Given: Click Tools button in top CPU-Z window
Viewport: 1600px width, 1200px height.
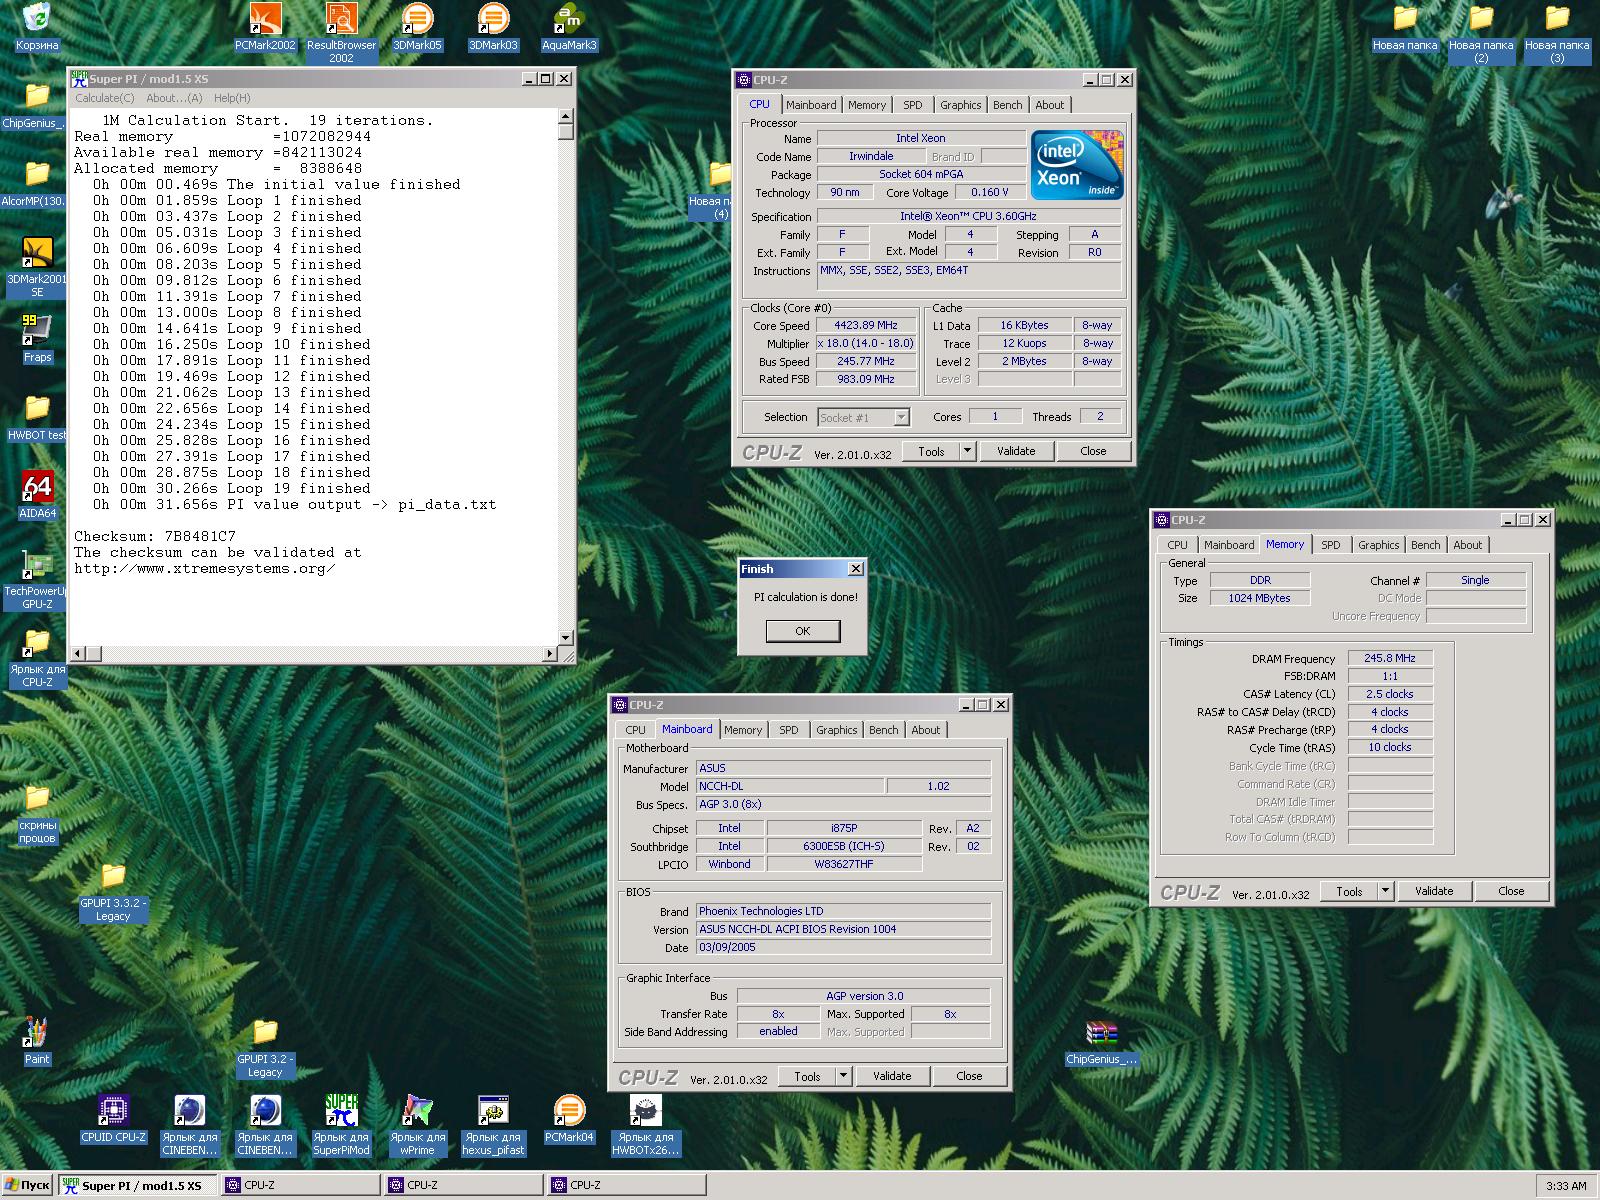Looking at the screenshot, I should point(931,451).
